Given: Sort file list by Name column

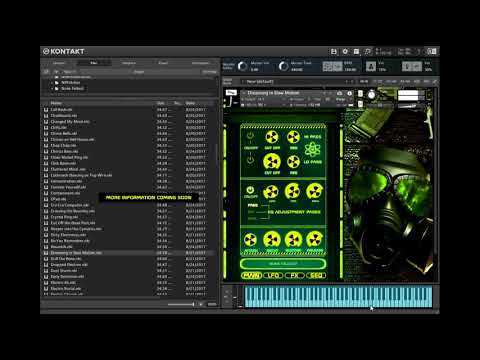Looking at the screenshot, I should tap(56, 103).
